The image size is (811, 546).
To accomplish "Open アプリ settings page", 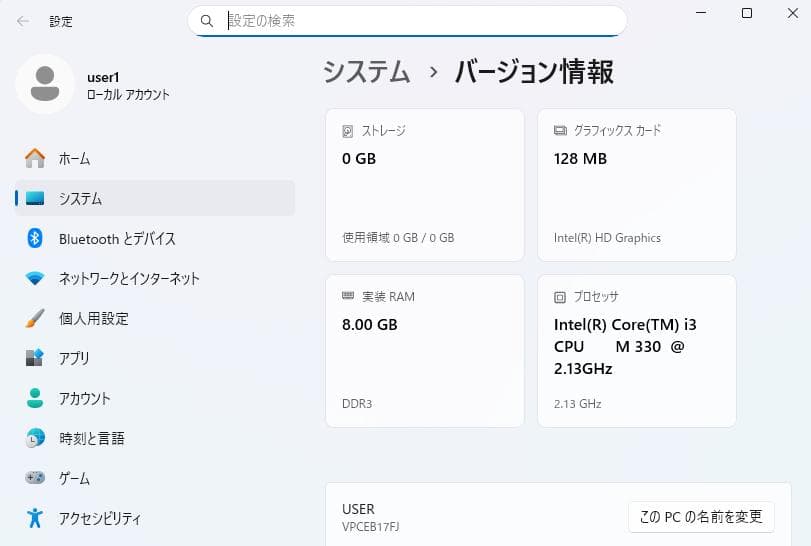I will [155, 358].
